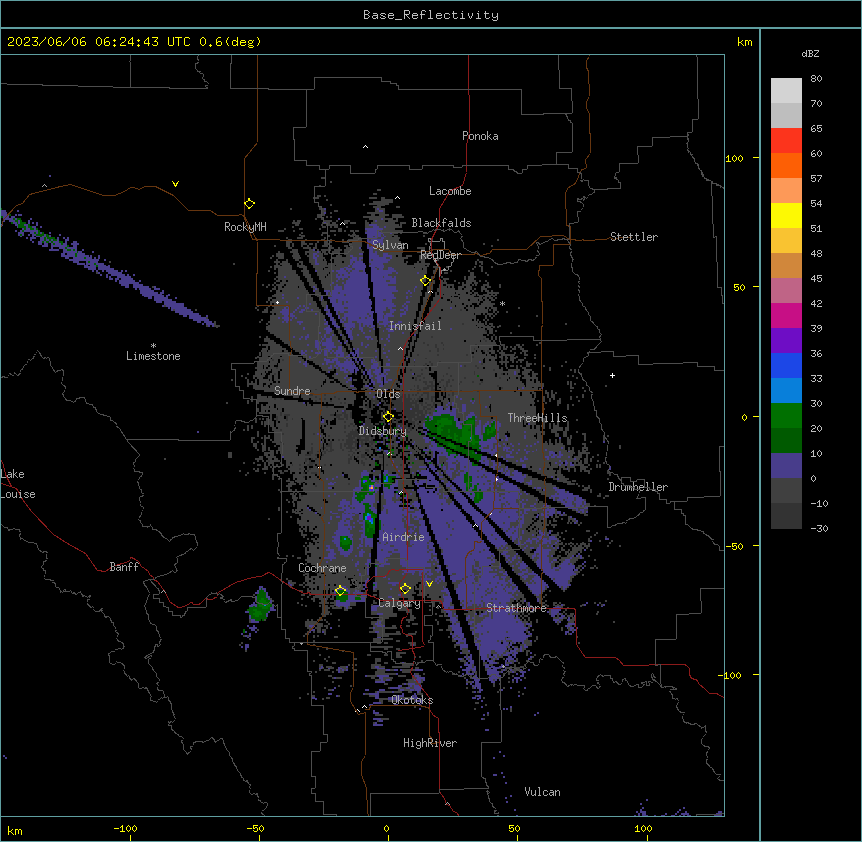Screen dimensions: 862x842
Task: Select the Limestone label
Action: click(x=153, y=356)
